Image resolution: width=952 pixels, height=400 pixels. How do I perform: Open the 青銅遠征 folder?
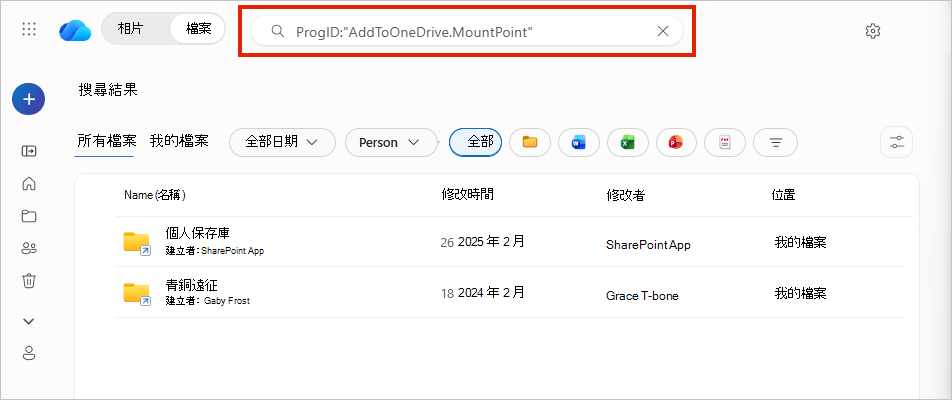click(x=191, y=284)
